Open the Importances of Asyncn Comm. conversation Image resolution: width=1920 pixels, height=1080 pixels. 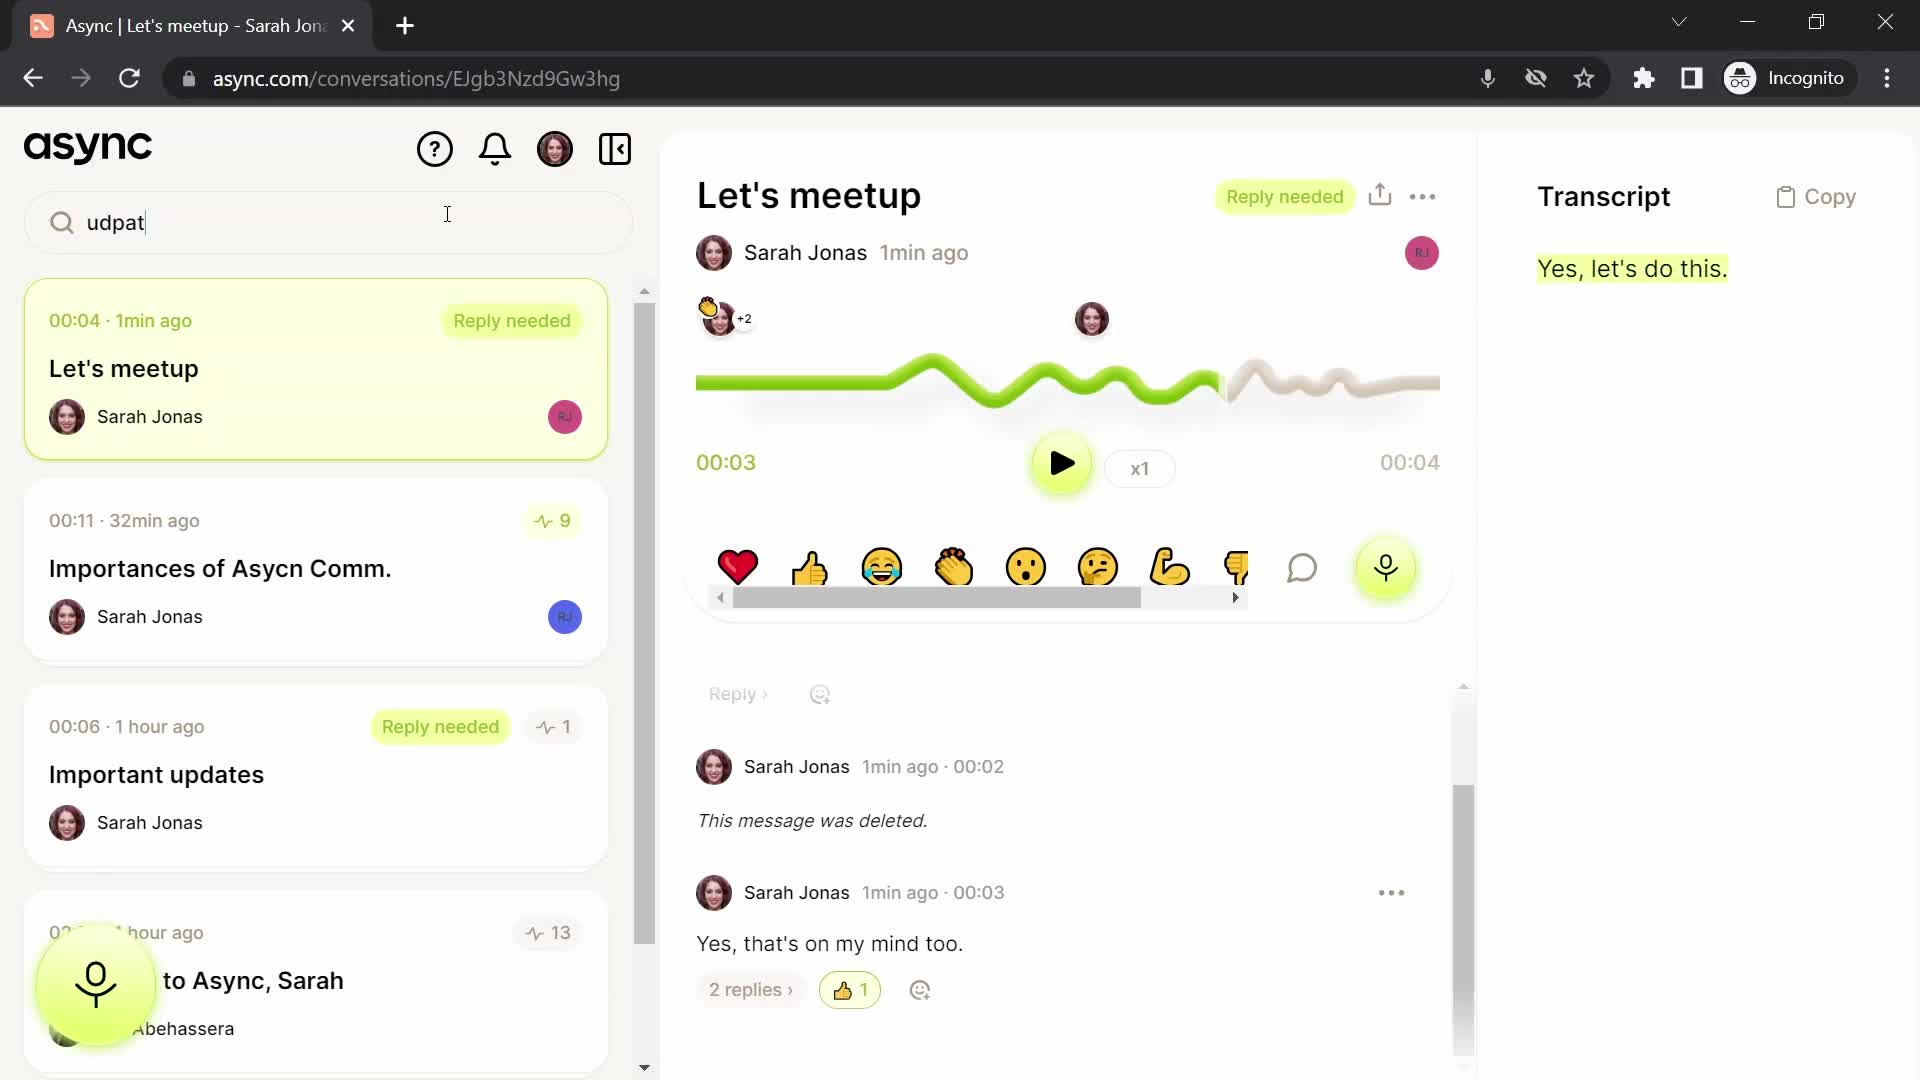[220, 568]
